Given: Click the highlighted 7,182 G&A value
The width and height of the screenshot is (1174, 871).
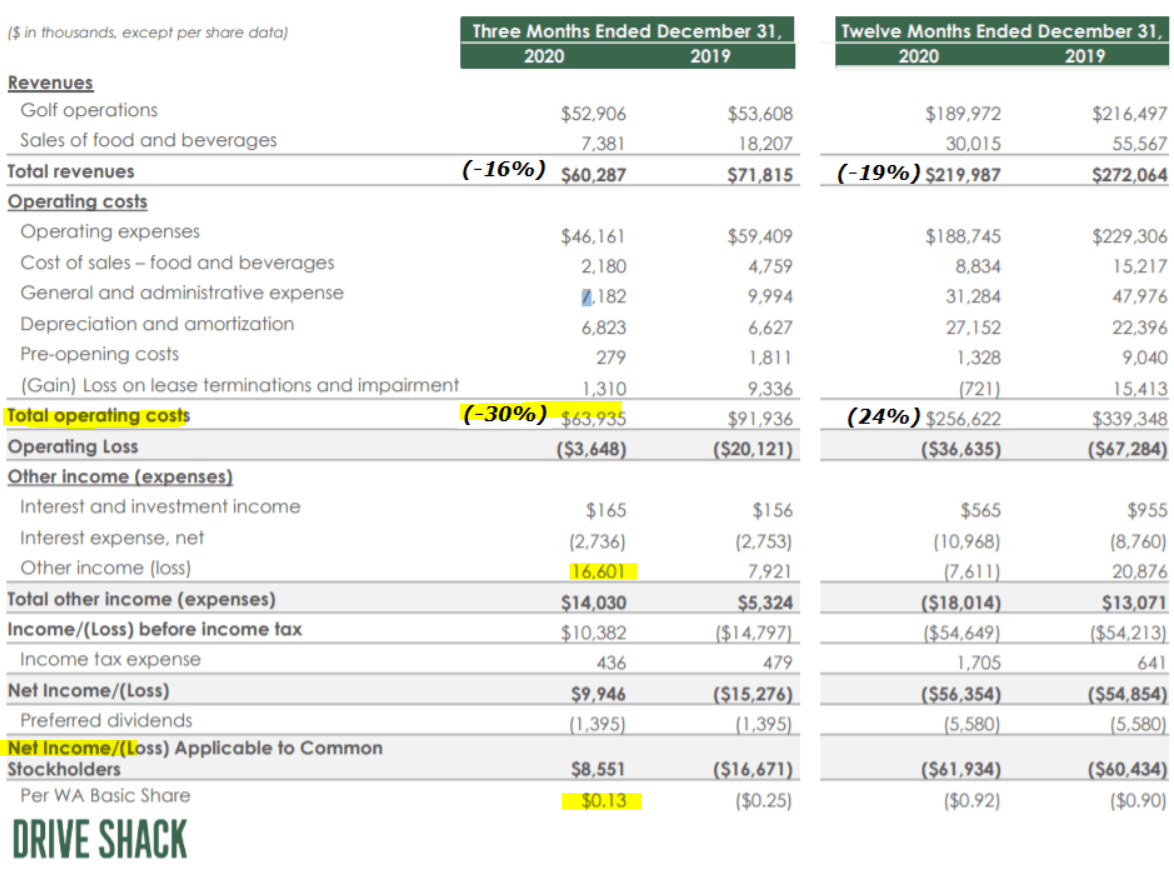Looking at the screenshot, I should 603,297.
